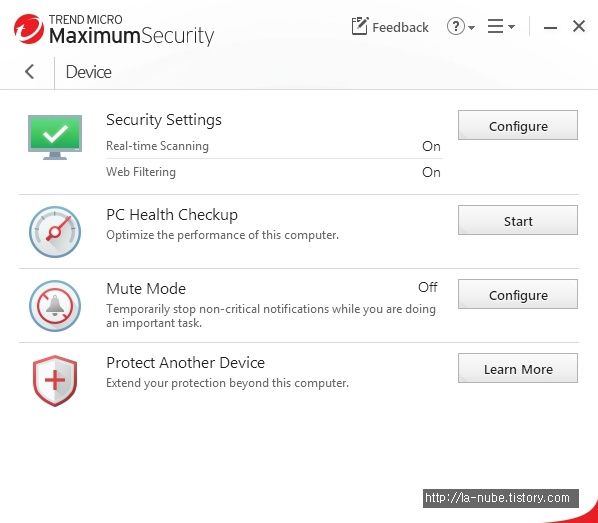Image resolution: width=598 pixels, height=523 pixels.
Task: Click the Feedback pencil icon
Action: tap(360, 26)
